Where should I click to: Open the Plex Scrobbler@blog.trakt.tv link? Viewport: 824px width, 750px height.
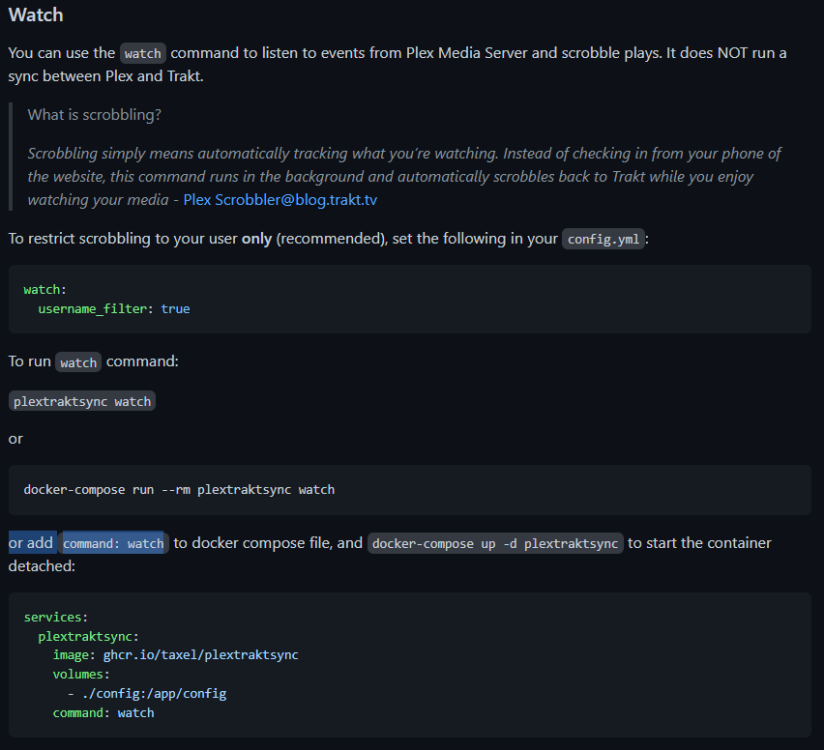280,200
